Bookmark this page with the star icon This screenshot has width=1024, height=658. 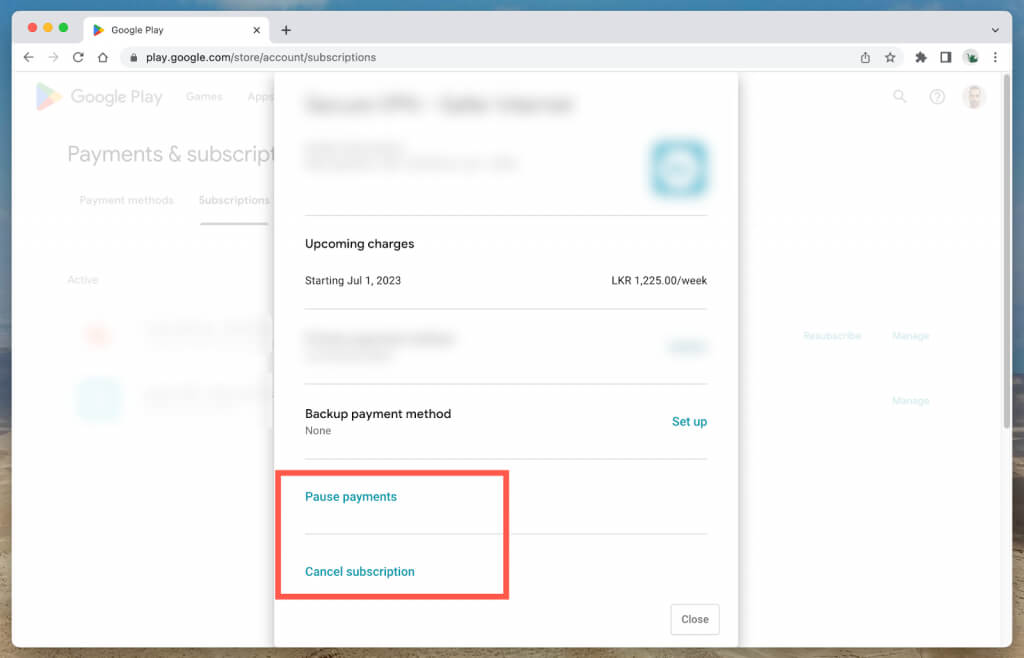click(x=890, y=57)
